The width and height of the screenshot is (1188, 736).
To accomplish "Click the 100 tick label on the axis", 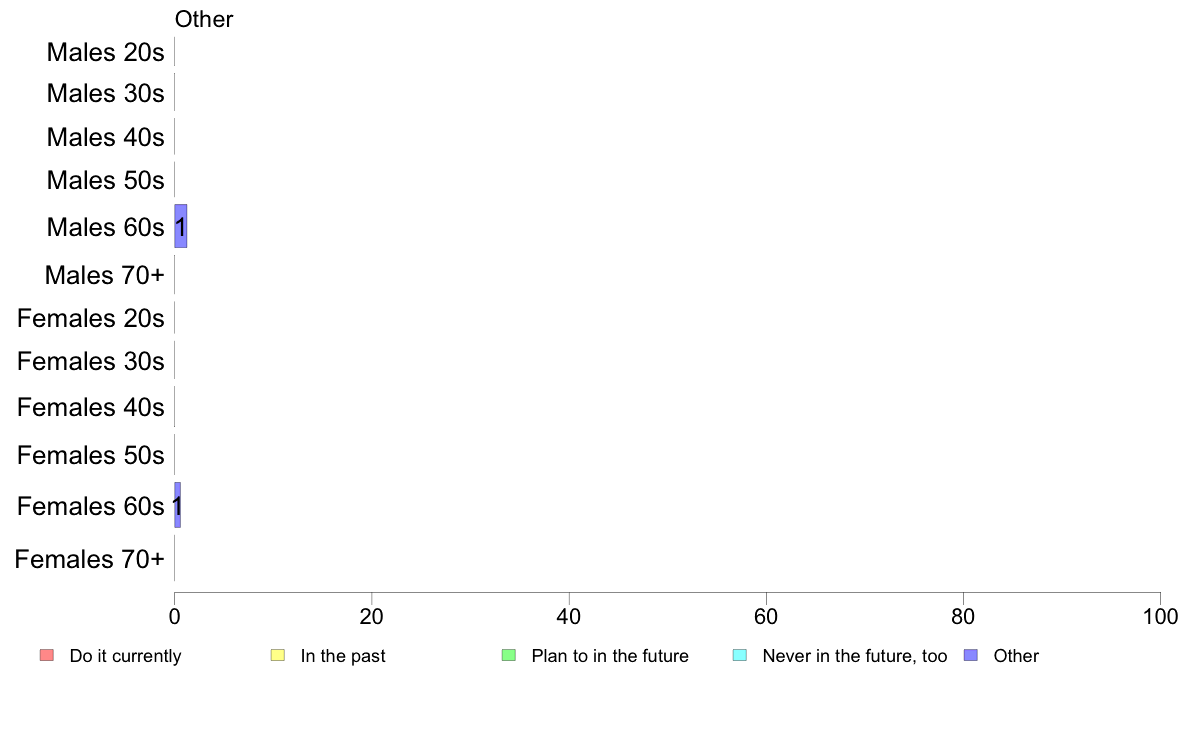I will (1160, 616).
